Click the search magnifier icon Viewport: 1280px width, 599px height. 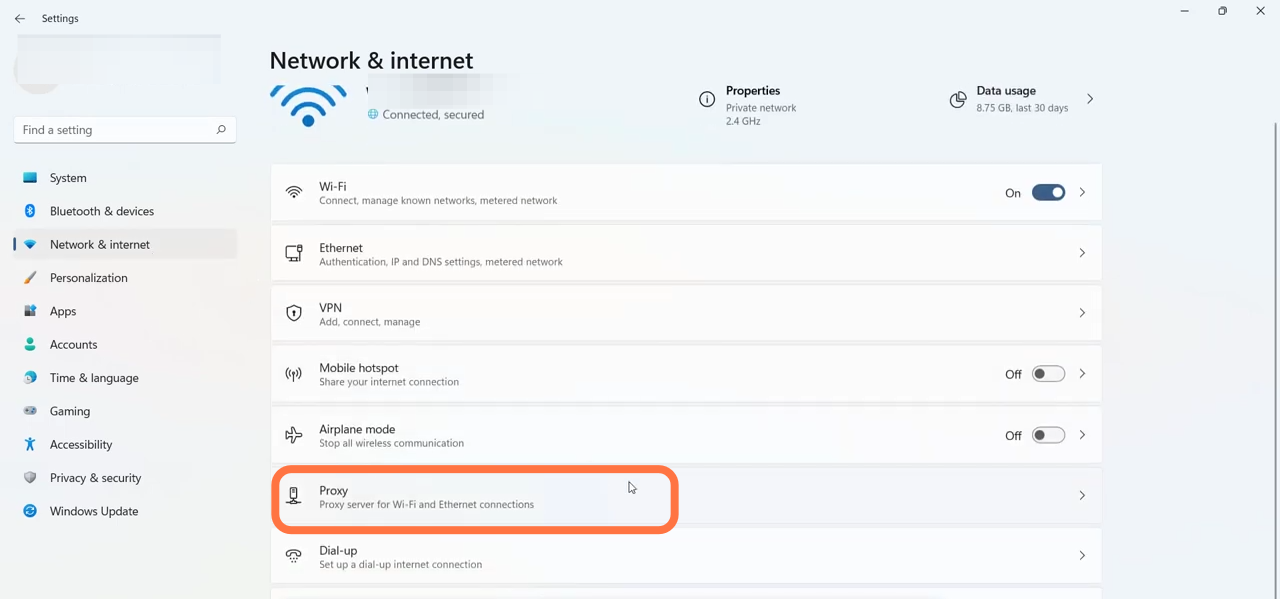coord(221,129)
